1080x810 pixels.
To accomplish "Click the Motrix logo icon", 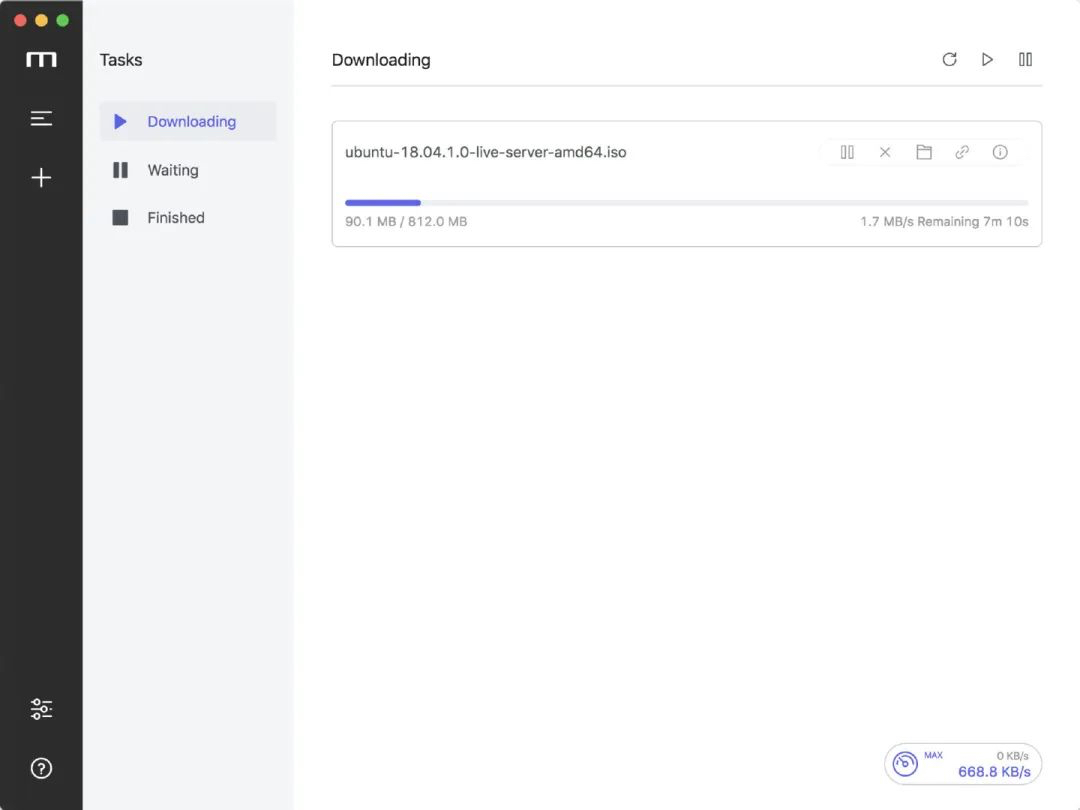I will [41, 60].
